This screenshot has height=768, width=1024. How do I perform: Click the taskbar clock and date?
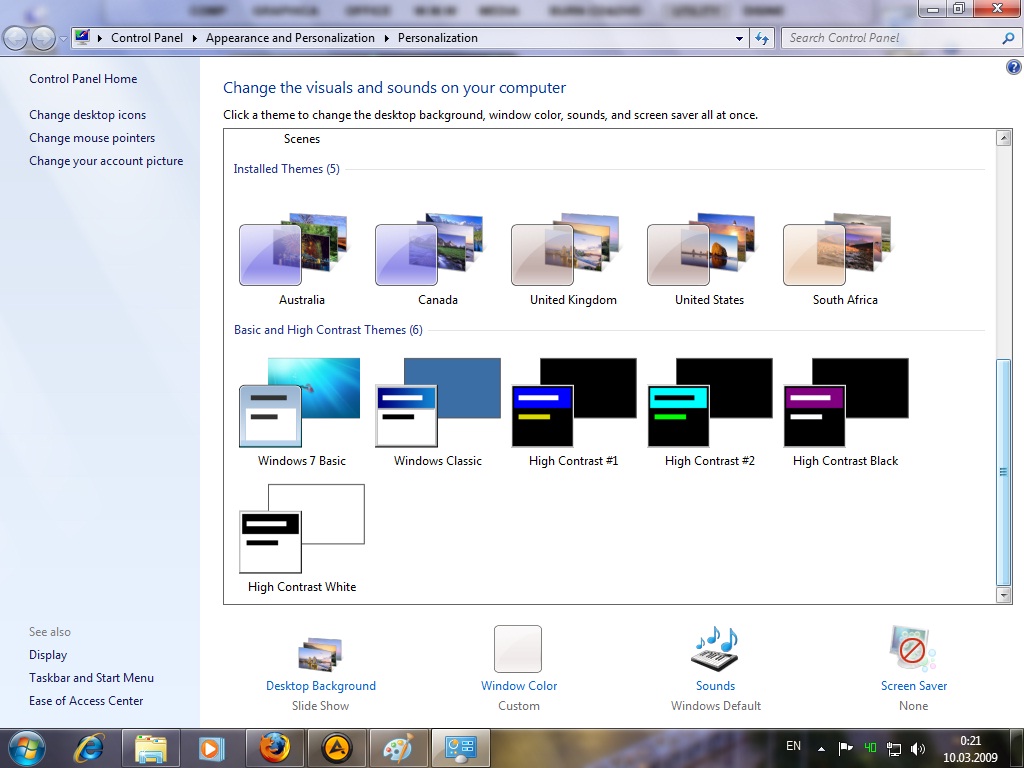click(x=970, y=749)
